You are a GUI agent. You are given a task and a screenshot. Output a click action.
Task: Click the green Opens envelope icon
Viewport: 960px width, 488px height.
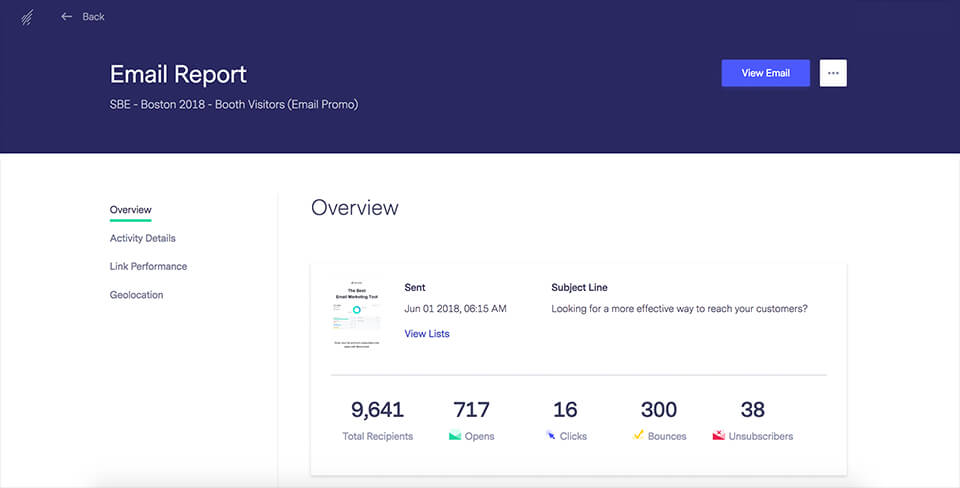[455, 436]
